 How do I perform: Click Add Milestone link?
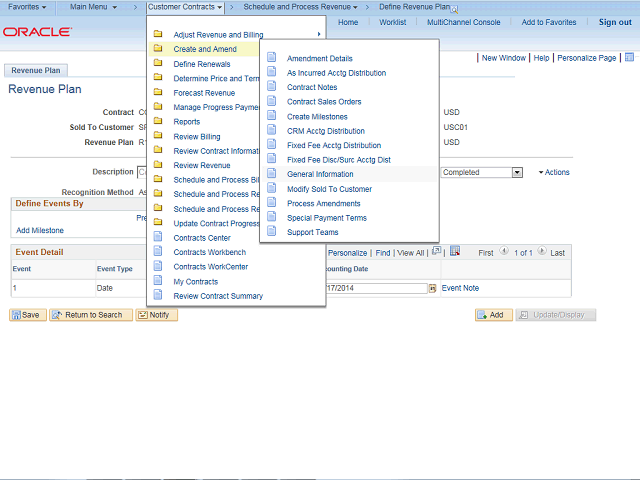pos(40,230)
